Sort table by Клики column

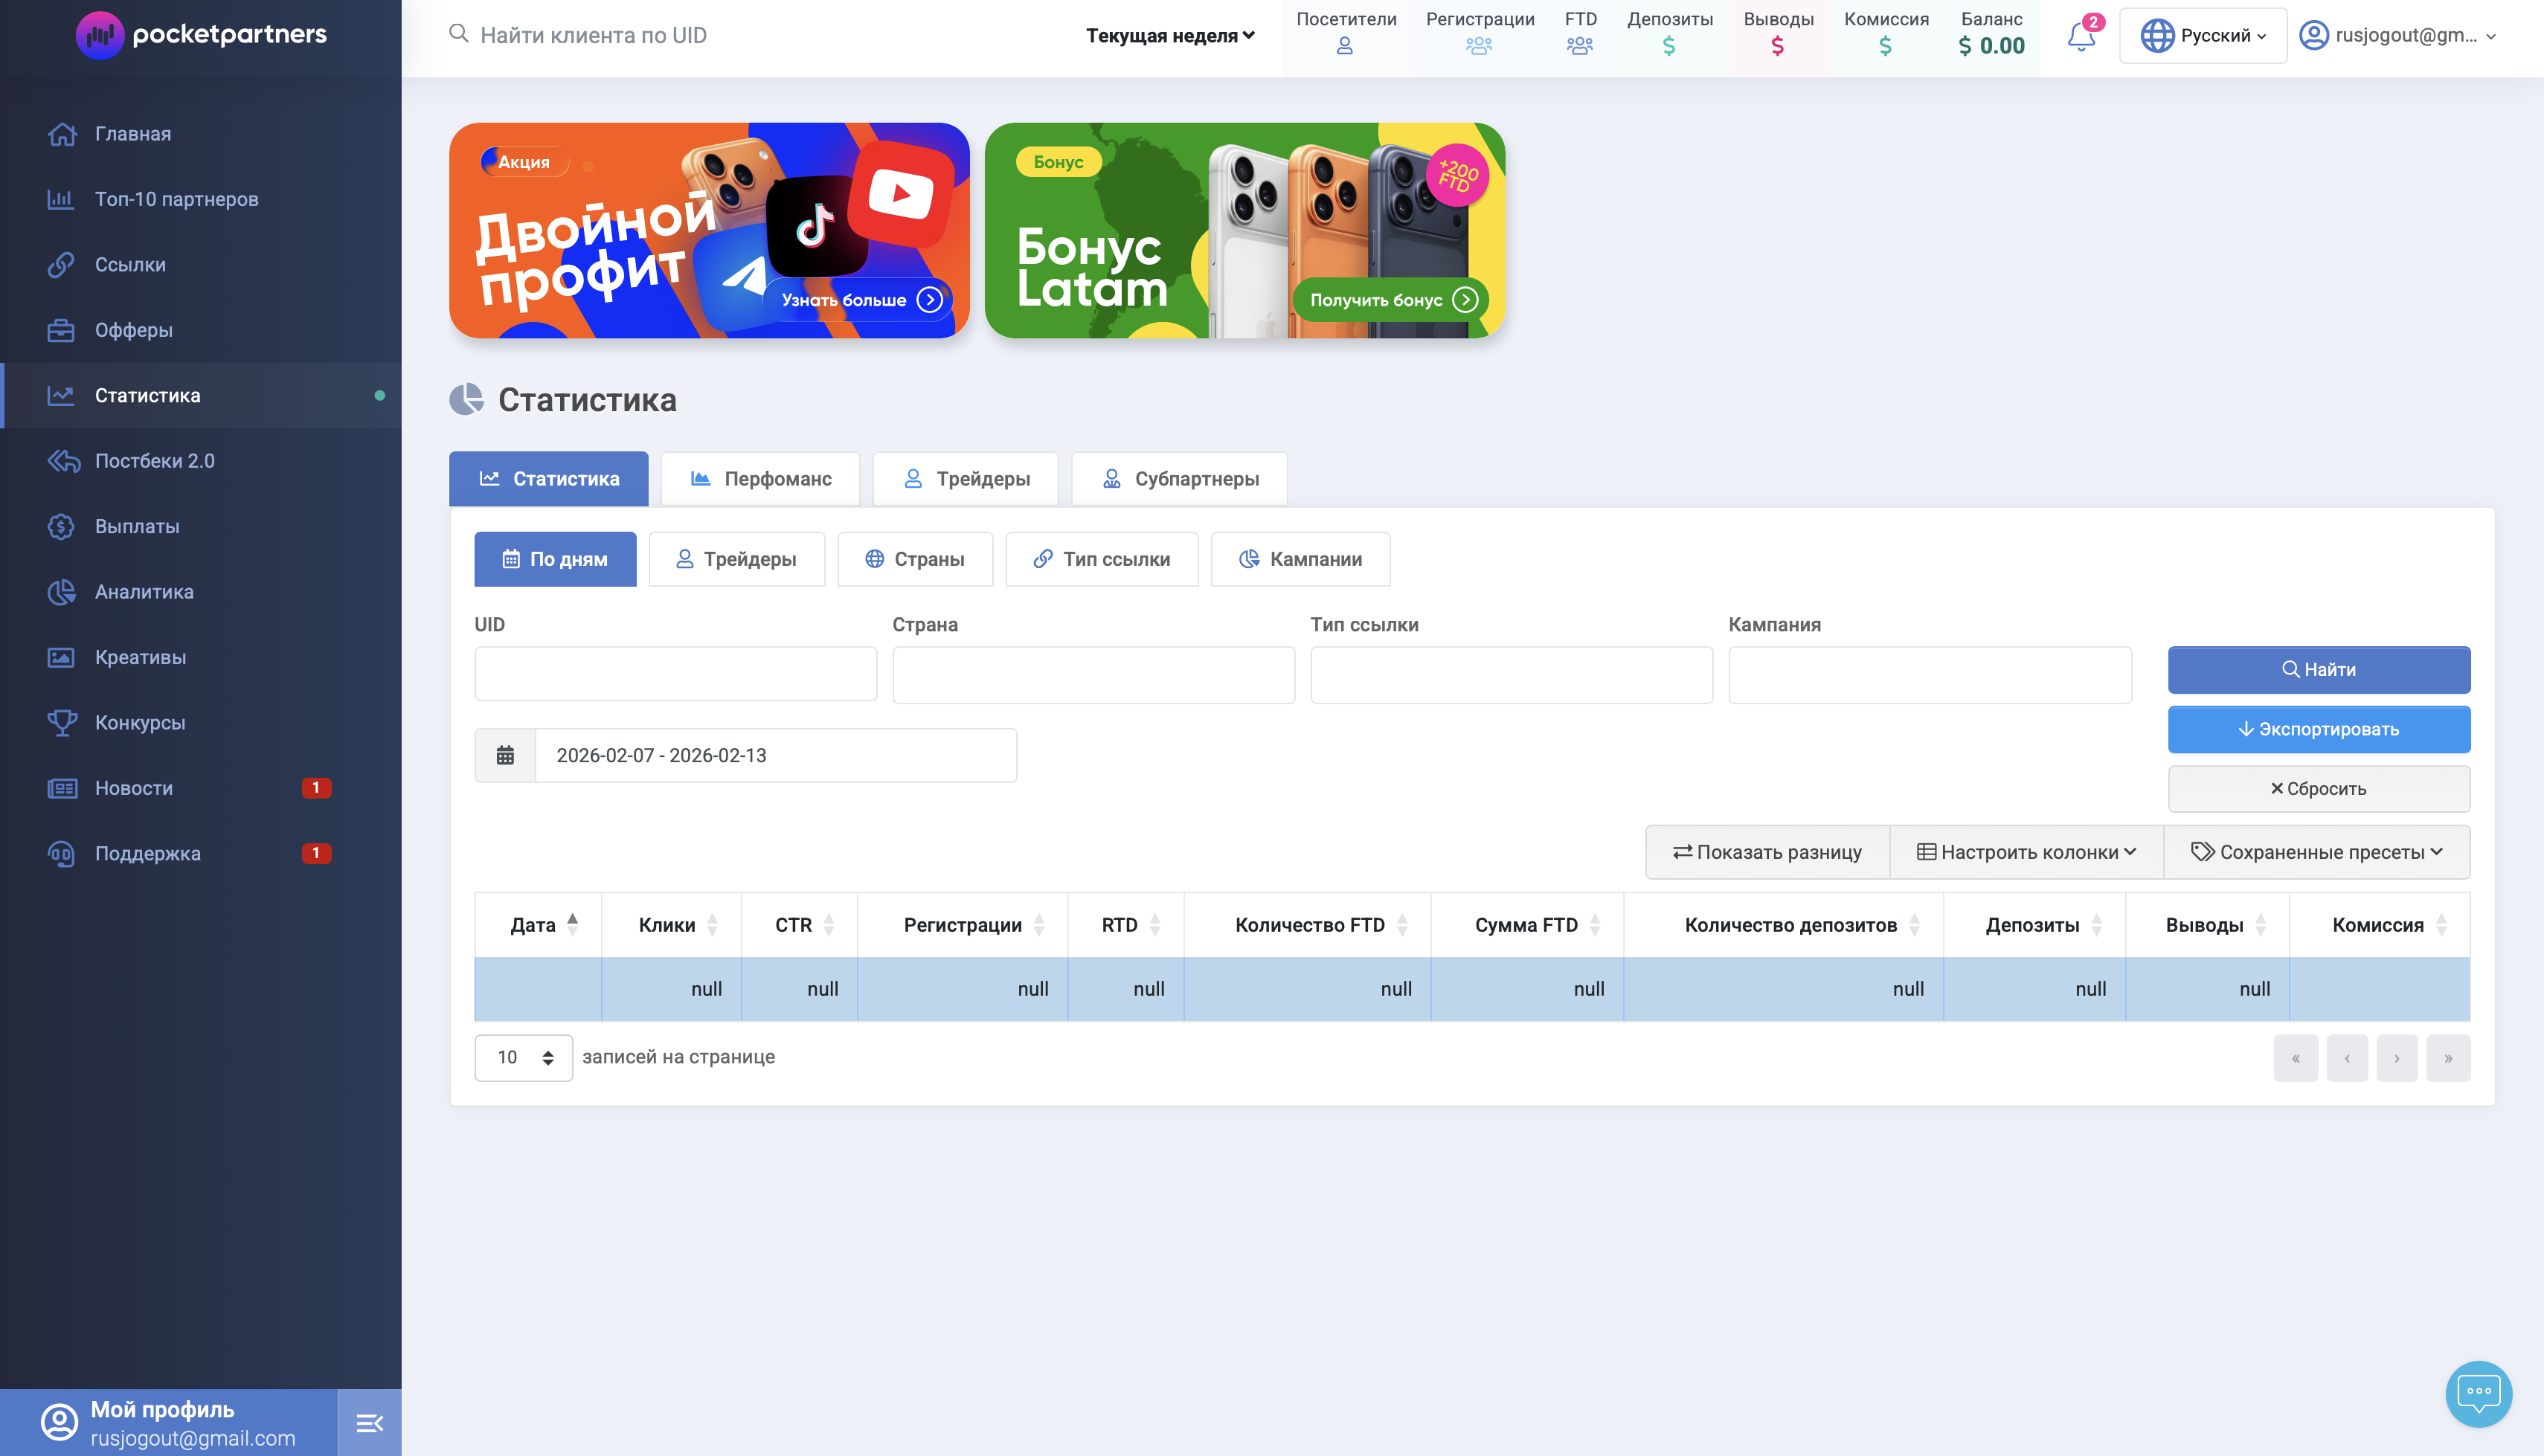[x=671, y=925]
